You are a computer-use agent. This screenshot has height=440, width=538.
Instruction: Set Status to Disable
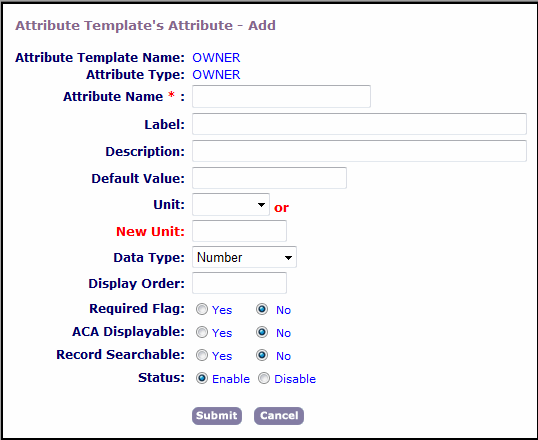(264, 378)
